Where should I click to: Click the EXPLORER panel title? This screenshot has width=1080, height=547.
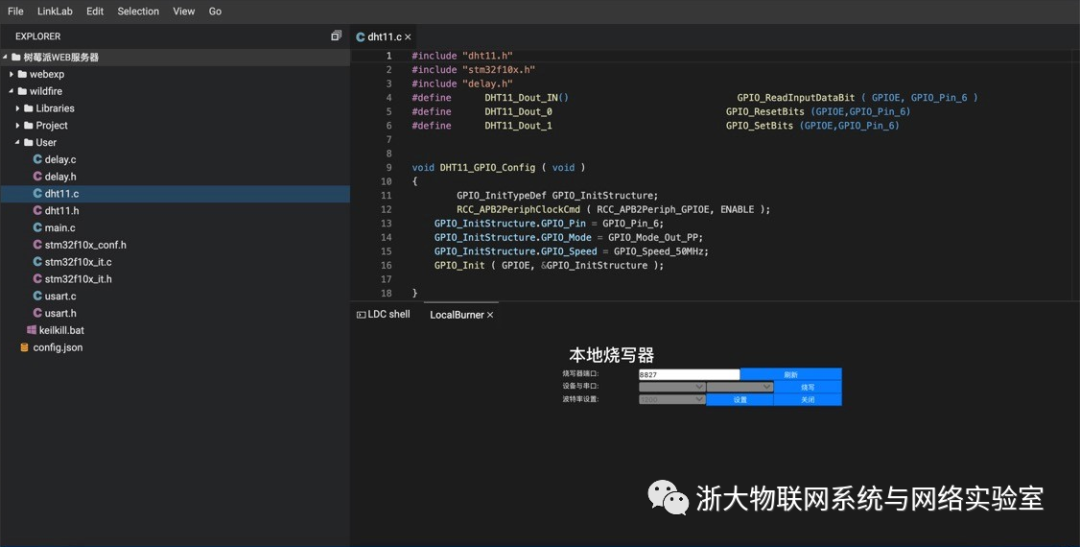(x=38, y=37)
